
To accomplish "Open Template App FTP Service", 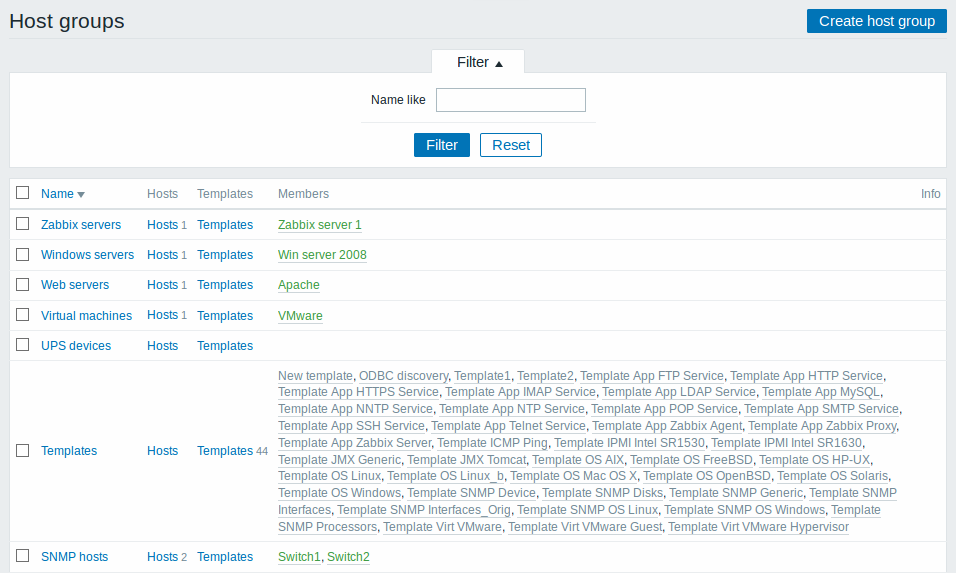I will tap(652, 376).
